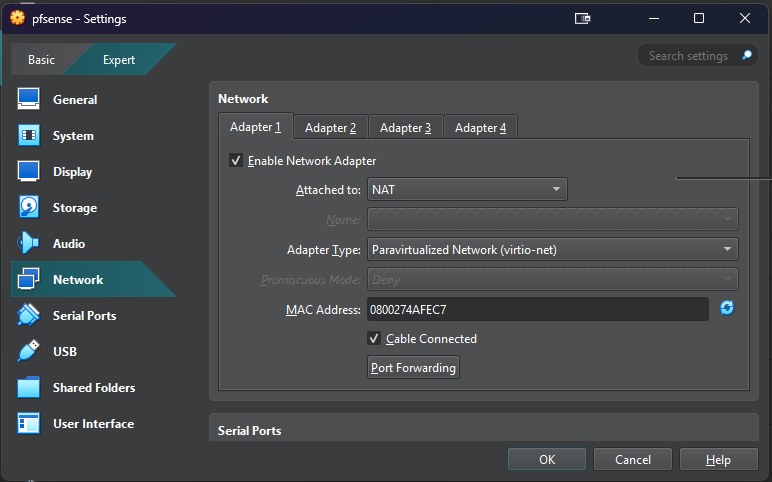The image size is (772, 482).
Task: Open the Storage disk icon
Action: [29, 207]
